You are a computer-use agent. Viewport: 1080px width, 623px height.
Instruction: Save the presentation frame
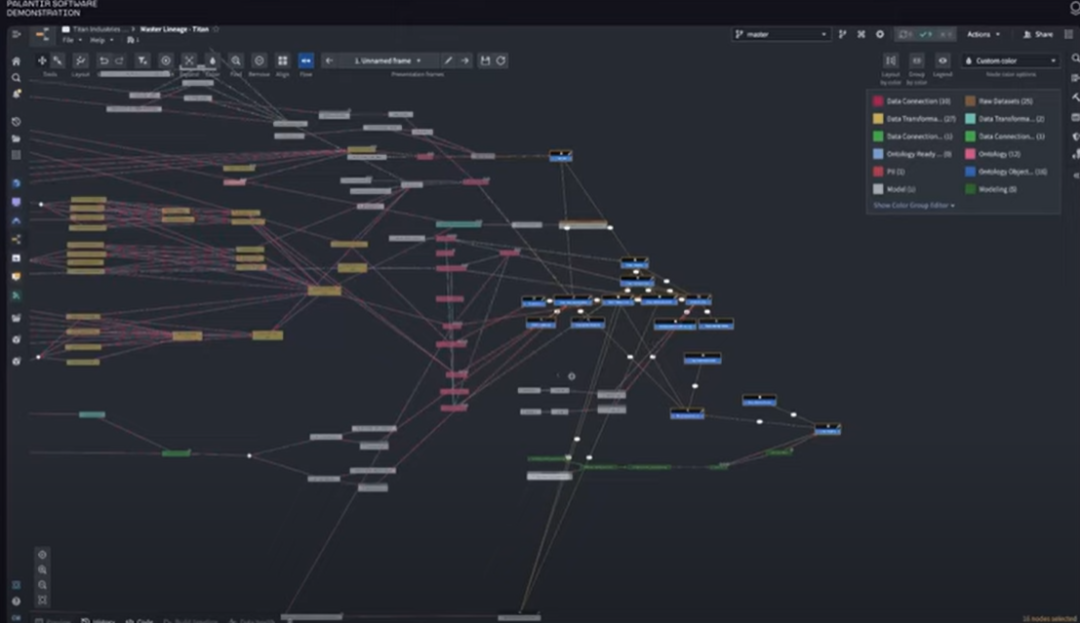[x=485, y=61]
